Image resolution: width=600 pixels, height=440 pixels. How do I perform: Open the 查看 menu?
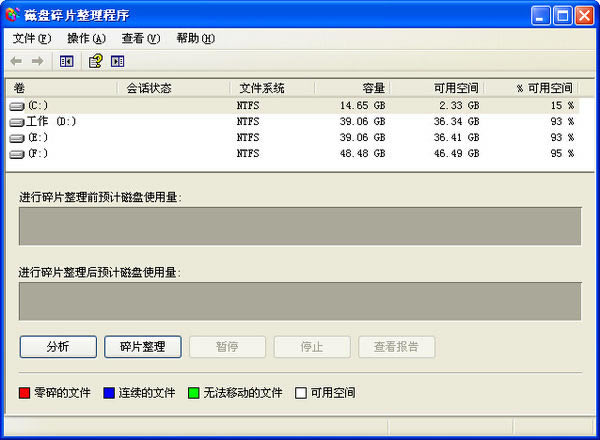click(140, 39)
